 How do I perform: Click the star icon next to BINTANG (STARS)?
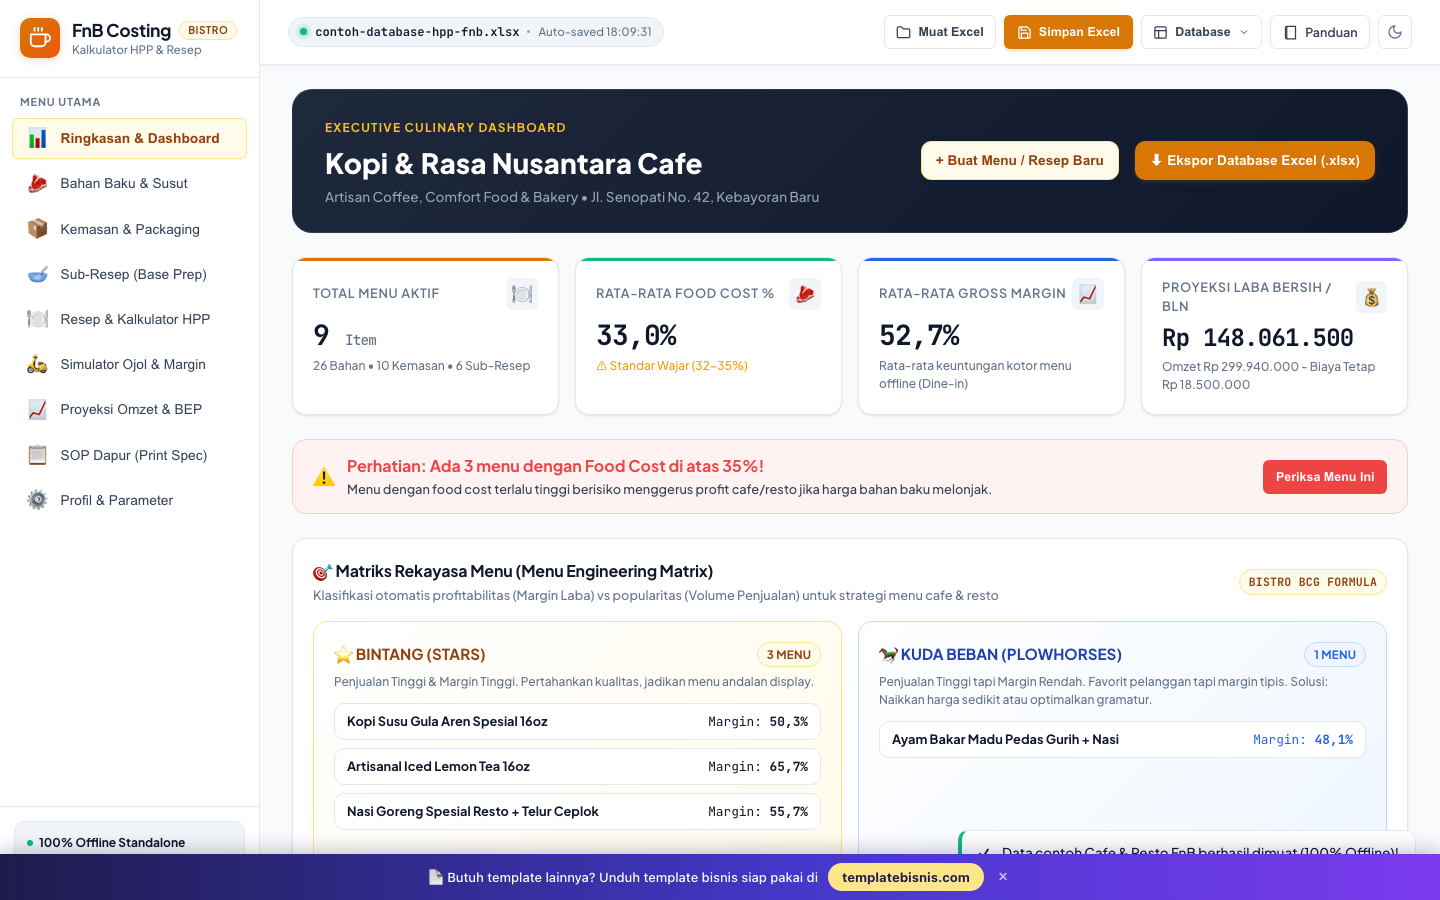tap(343, 655)
